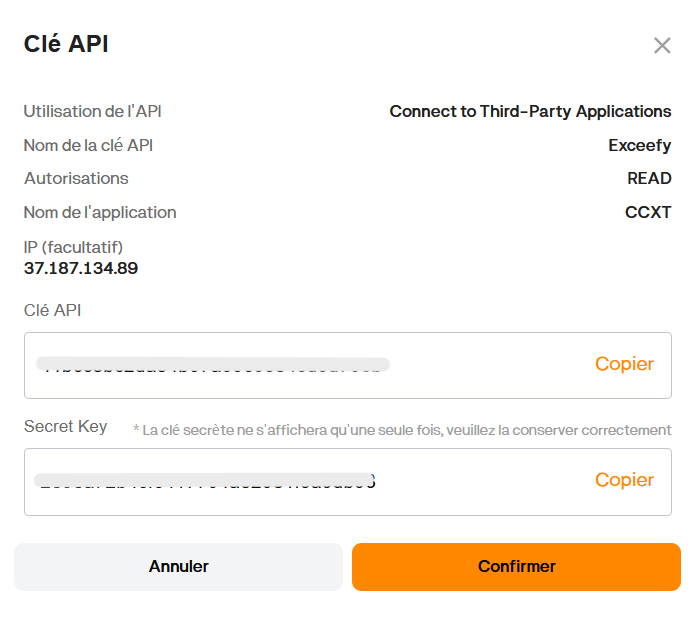Viewport: 693px width, 618px height.
Task: Click the Clé API dialog title
Action: point(66,44)
